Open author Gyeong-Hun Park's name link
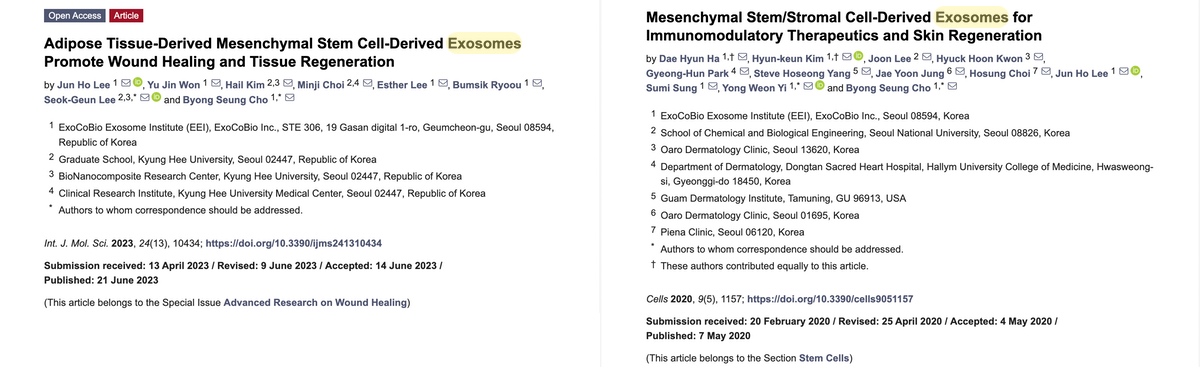1200x386 pixels. coord(688,73)
